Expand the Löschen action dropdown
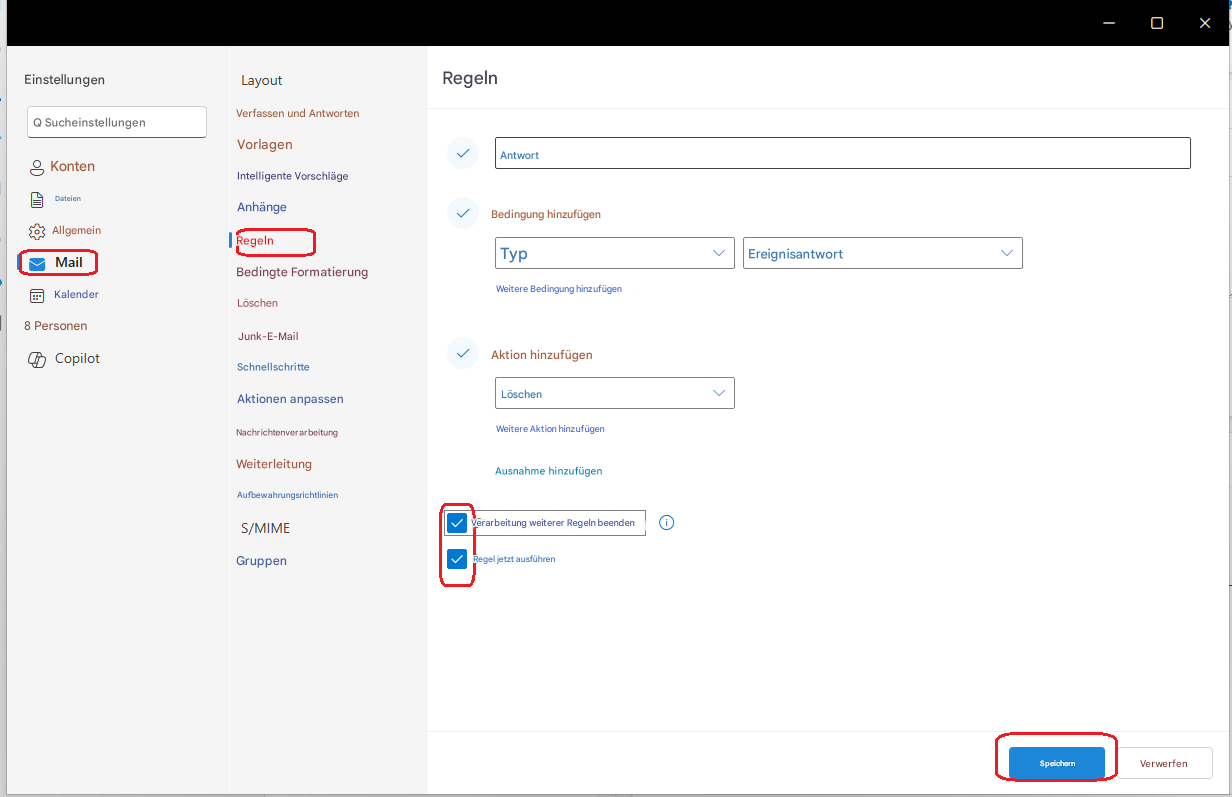This screenshot has height=797, width=1232. [615, 393]
